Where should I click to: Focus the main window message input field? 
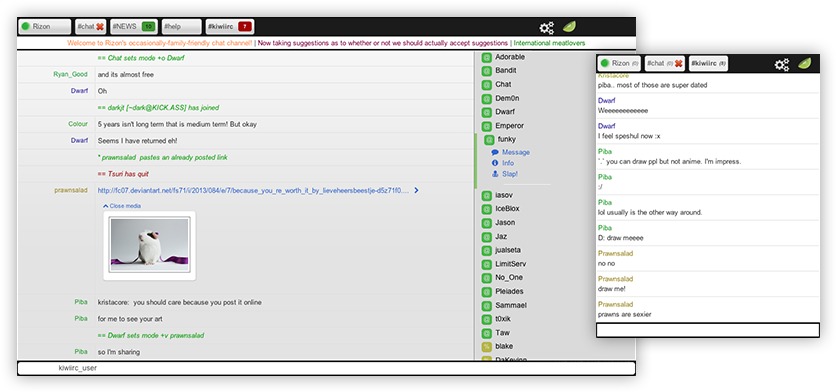tap(326, 368)
